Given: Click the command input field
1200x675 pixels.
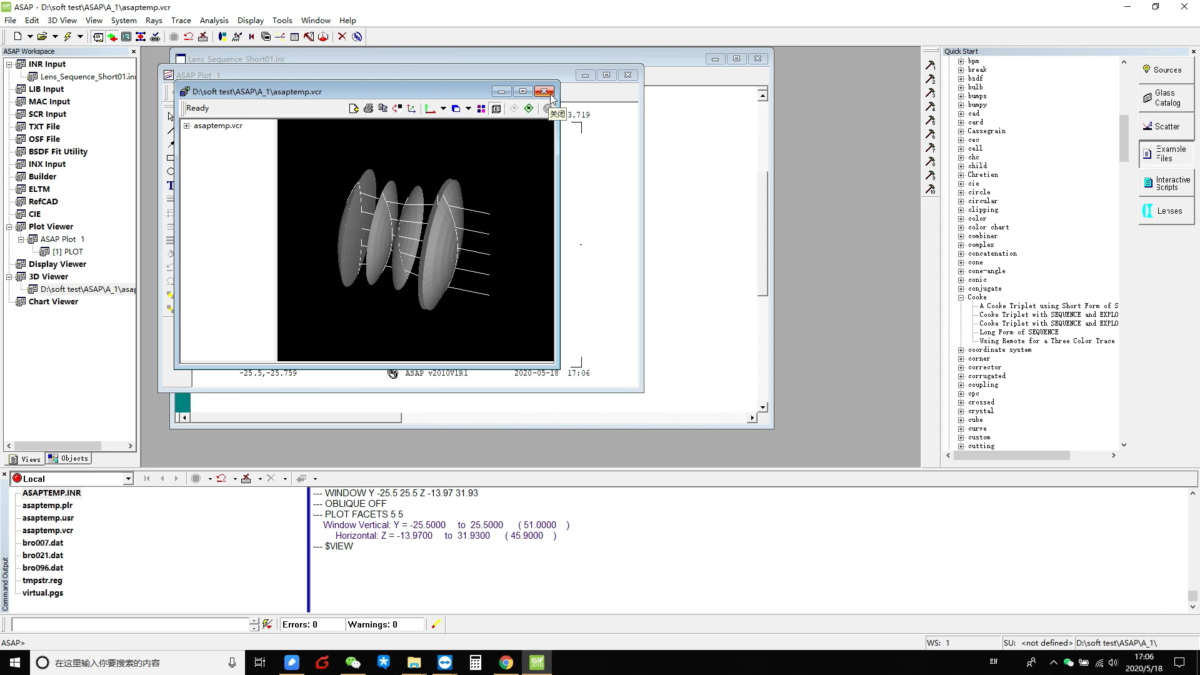Looking at the screenshot, I should (x=129, y=625).
